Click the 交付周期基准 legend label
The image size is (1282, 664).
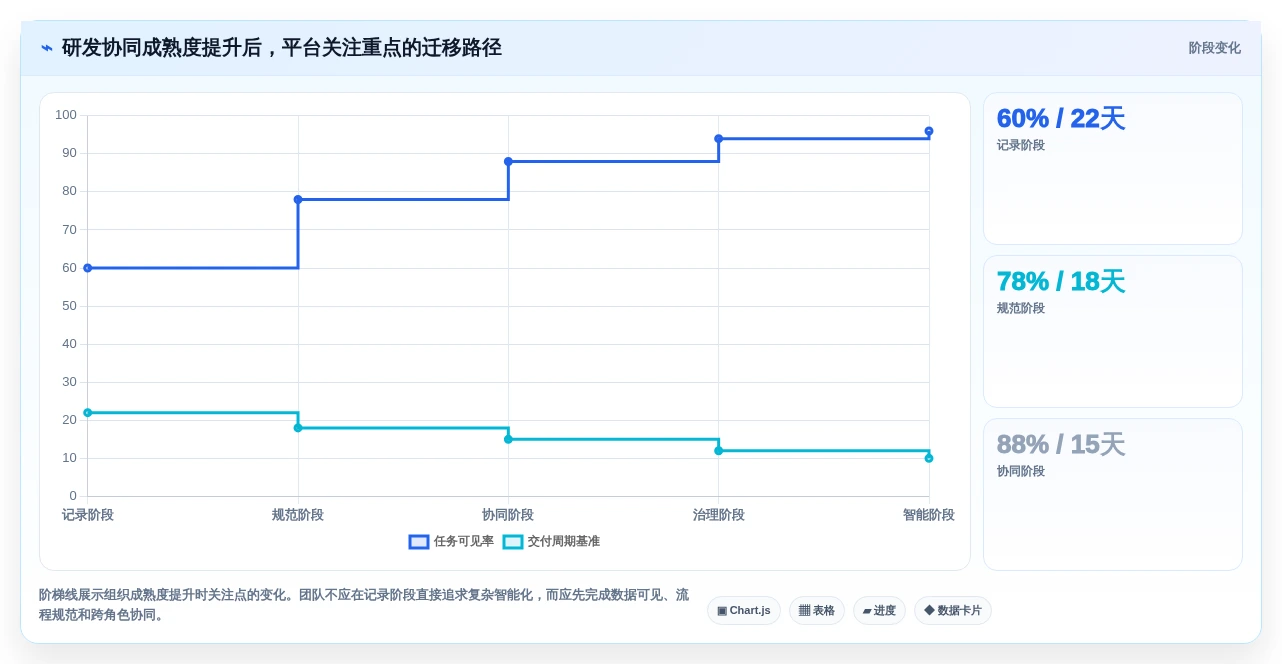(564, 541)
